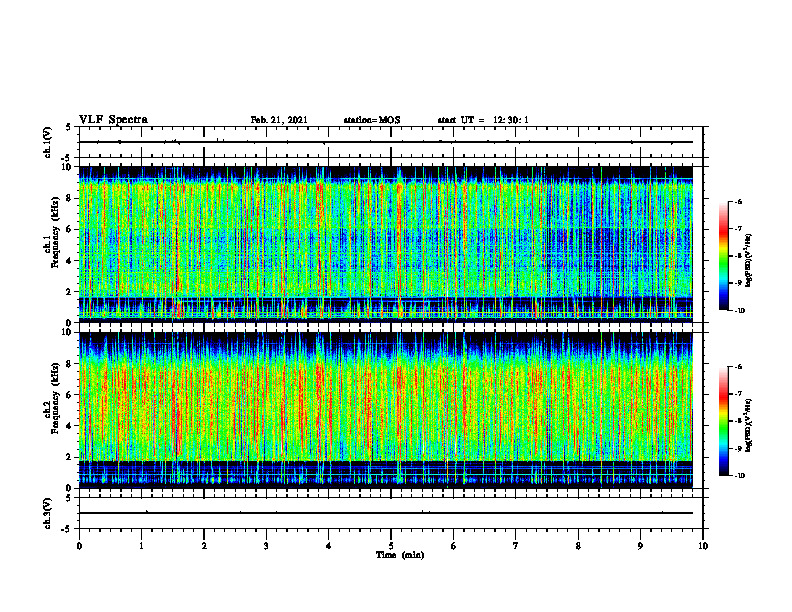Click the "ch.3(V)" waveform axis label
The height and width of the screenshot is (612, 792).
(x=47, y=513)
